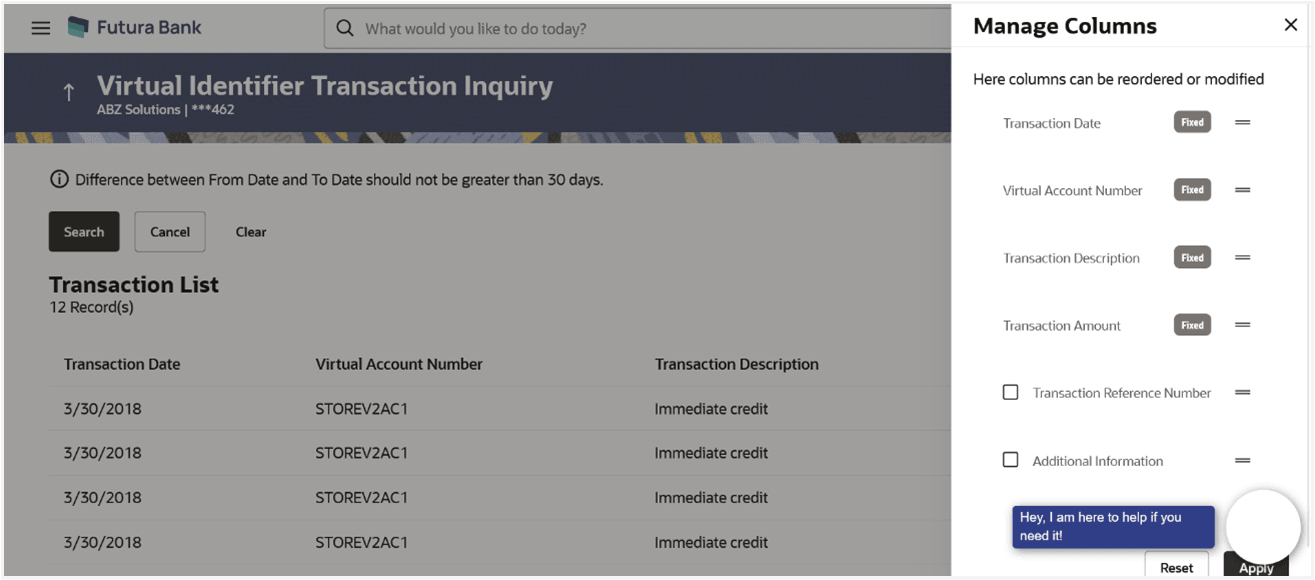Open the chatbot assistant bubble
The image size is (1315, 580).
pyautogui.click(x=1263, y=526)
